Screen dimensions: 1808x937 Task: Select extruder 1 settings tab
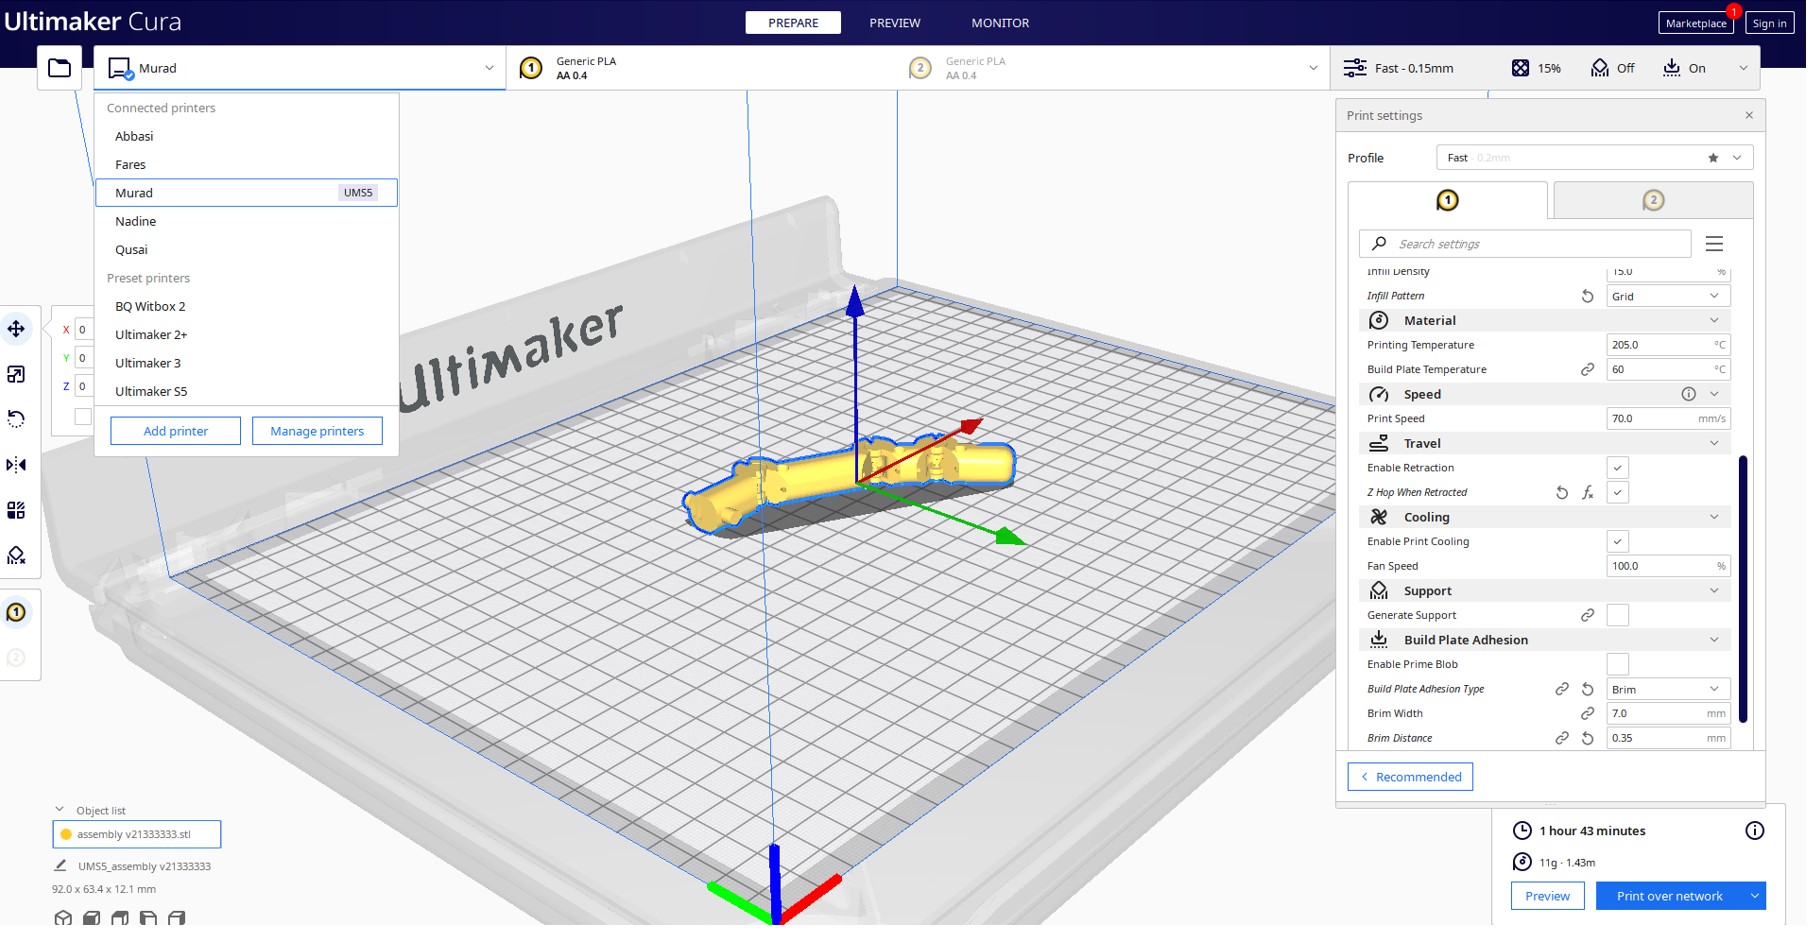[1448, 201]
